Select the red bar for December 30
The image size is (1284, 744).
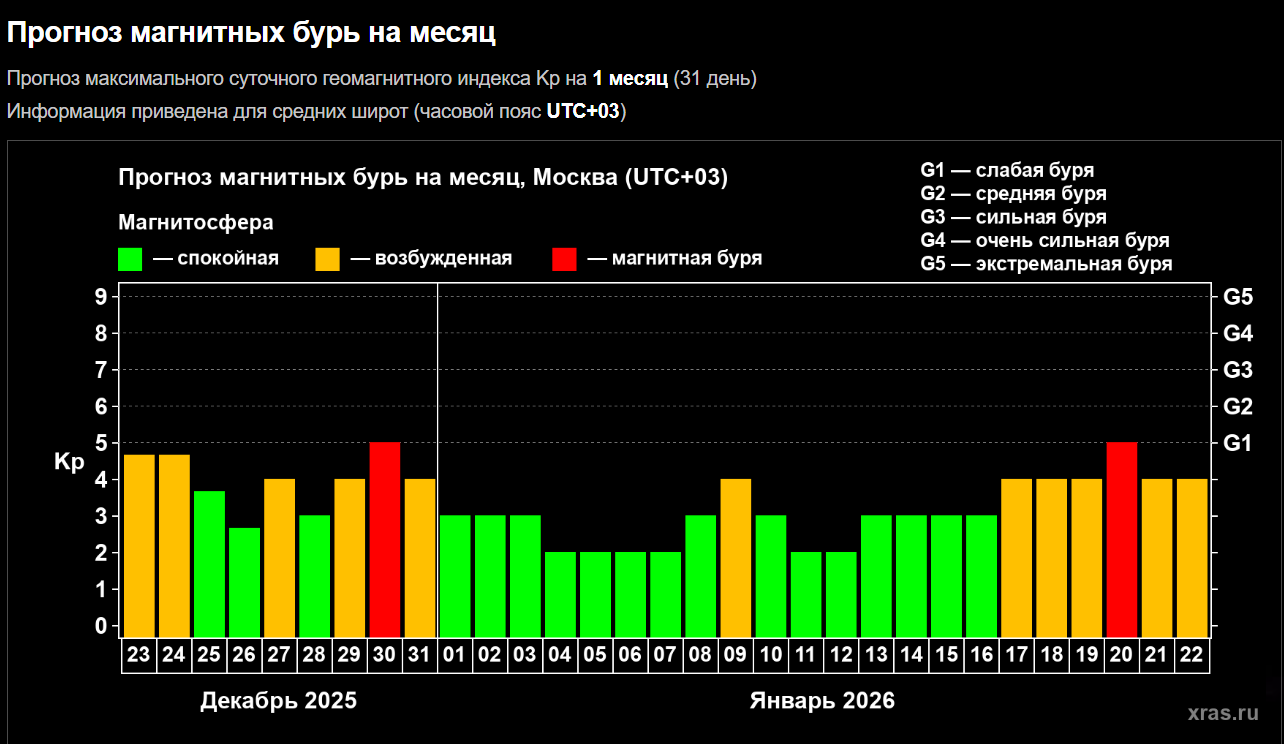[385, 539]
